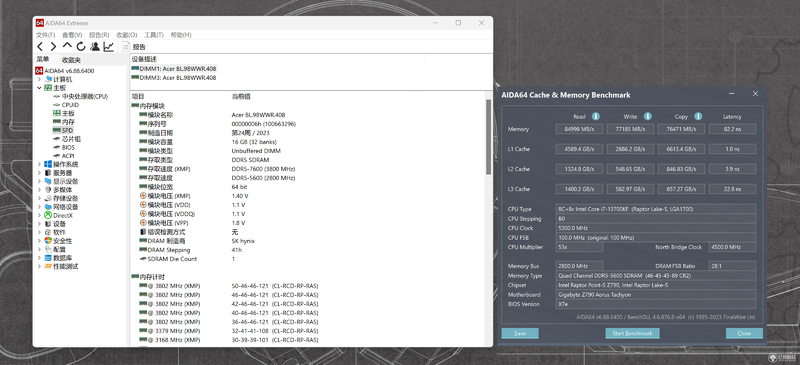Go up one level with the up arrow icon
This screenshot has width=800, height=365.
67,46
